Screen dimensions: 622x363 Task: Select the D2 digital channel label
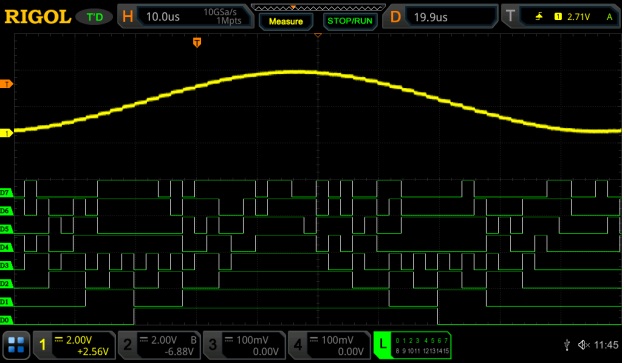pos(6,284)
